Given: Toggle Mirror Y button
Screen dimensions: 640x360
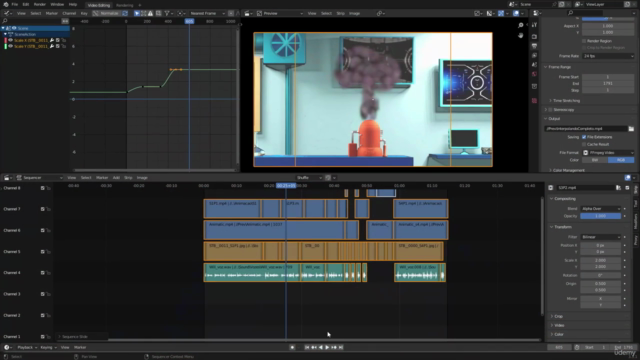Looking at the screenshot, I should 600,305.
